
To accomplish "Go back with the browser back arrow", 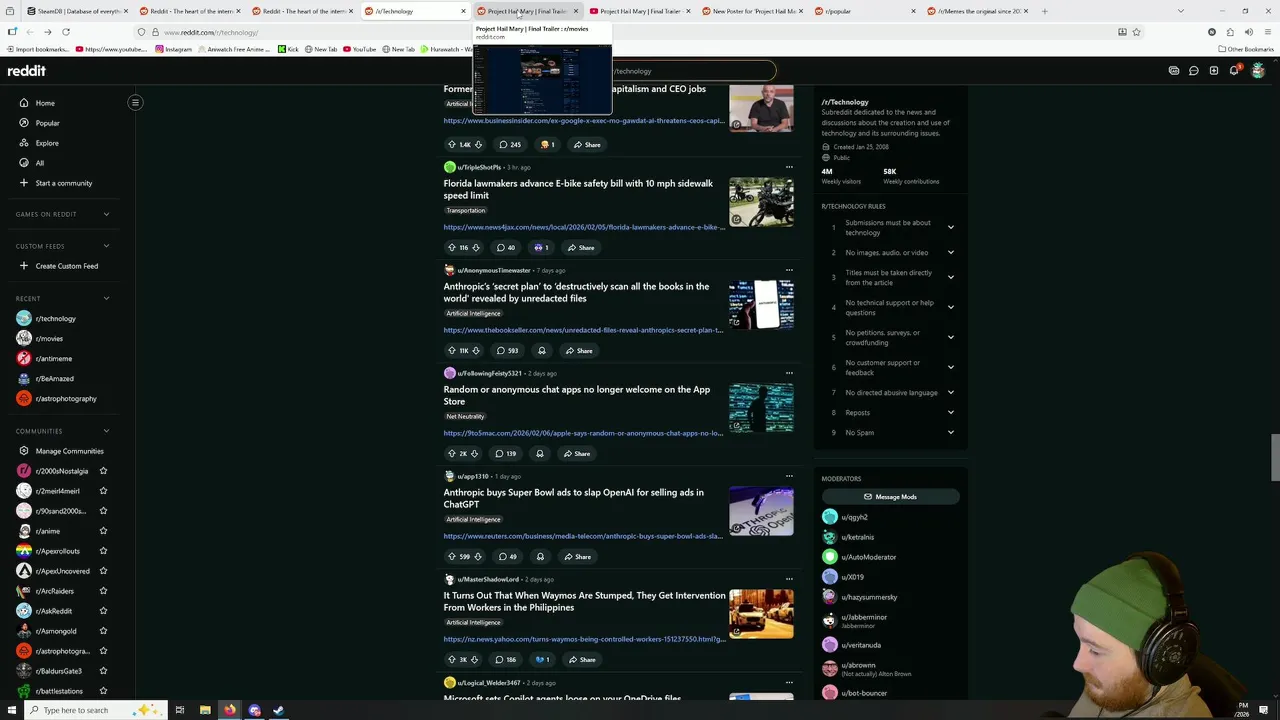I will pyautogui.click(x=28, y=32).
